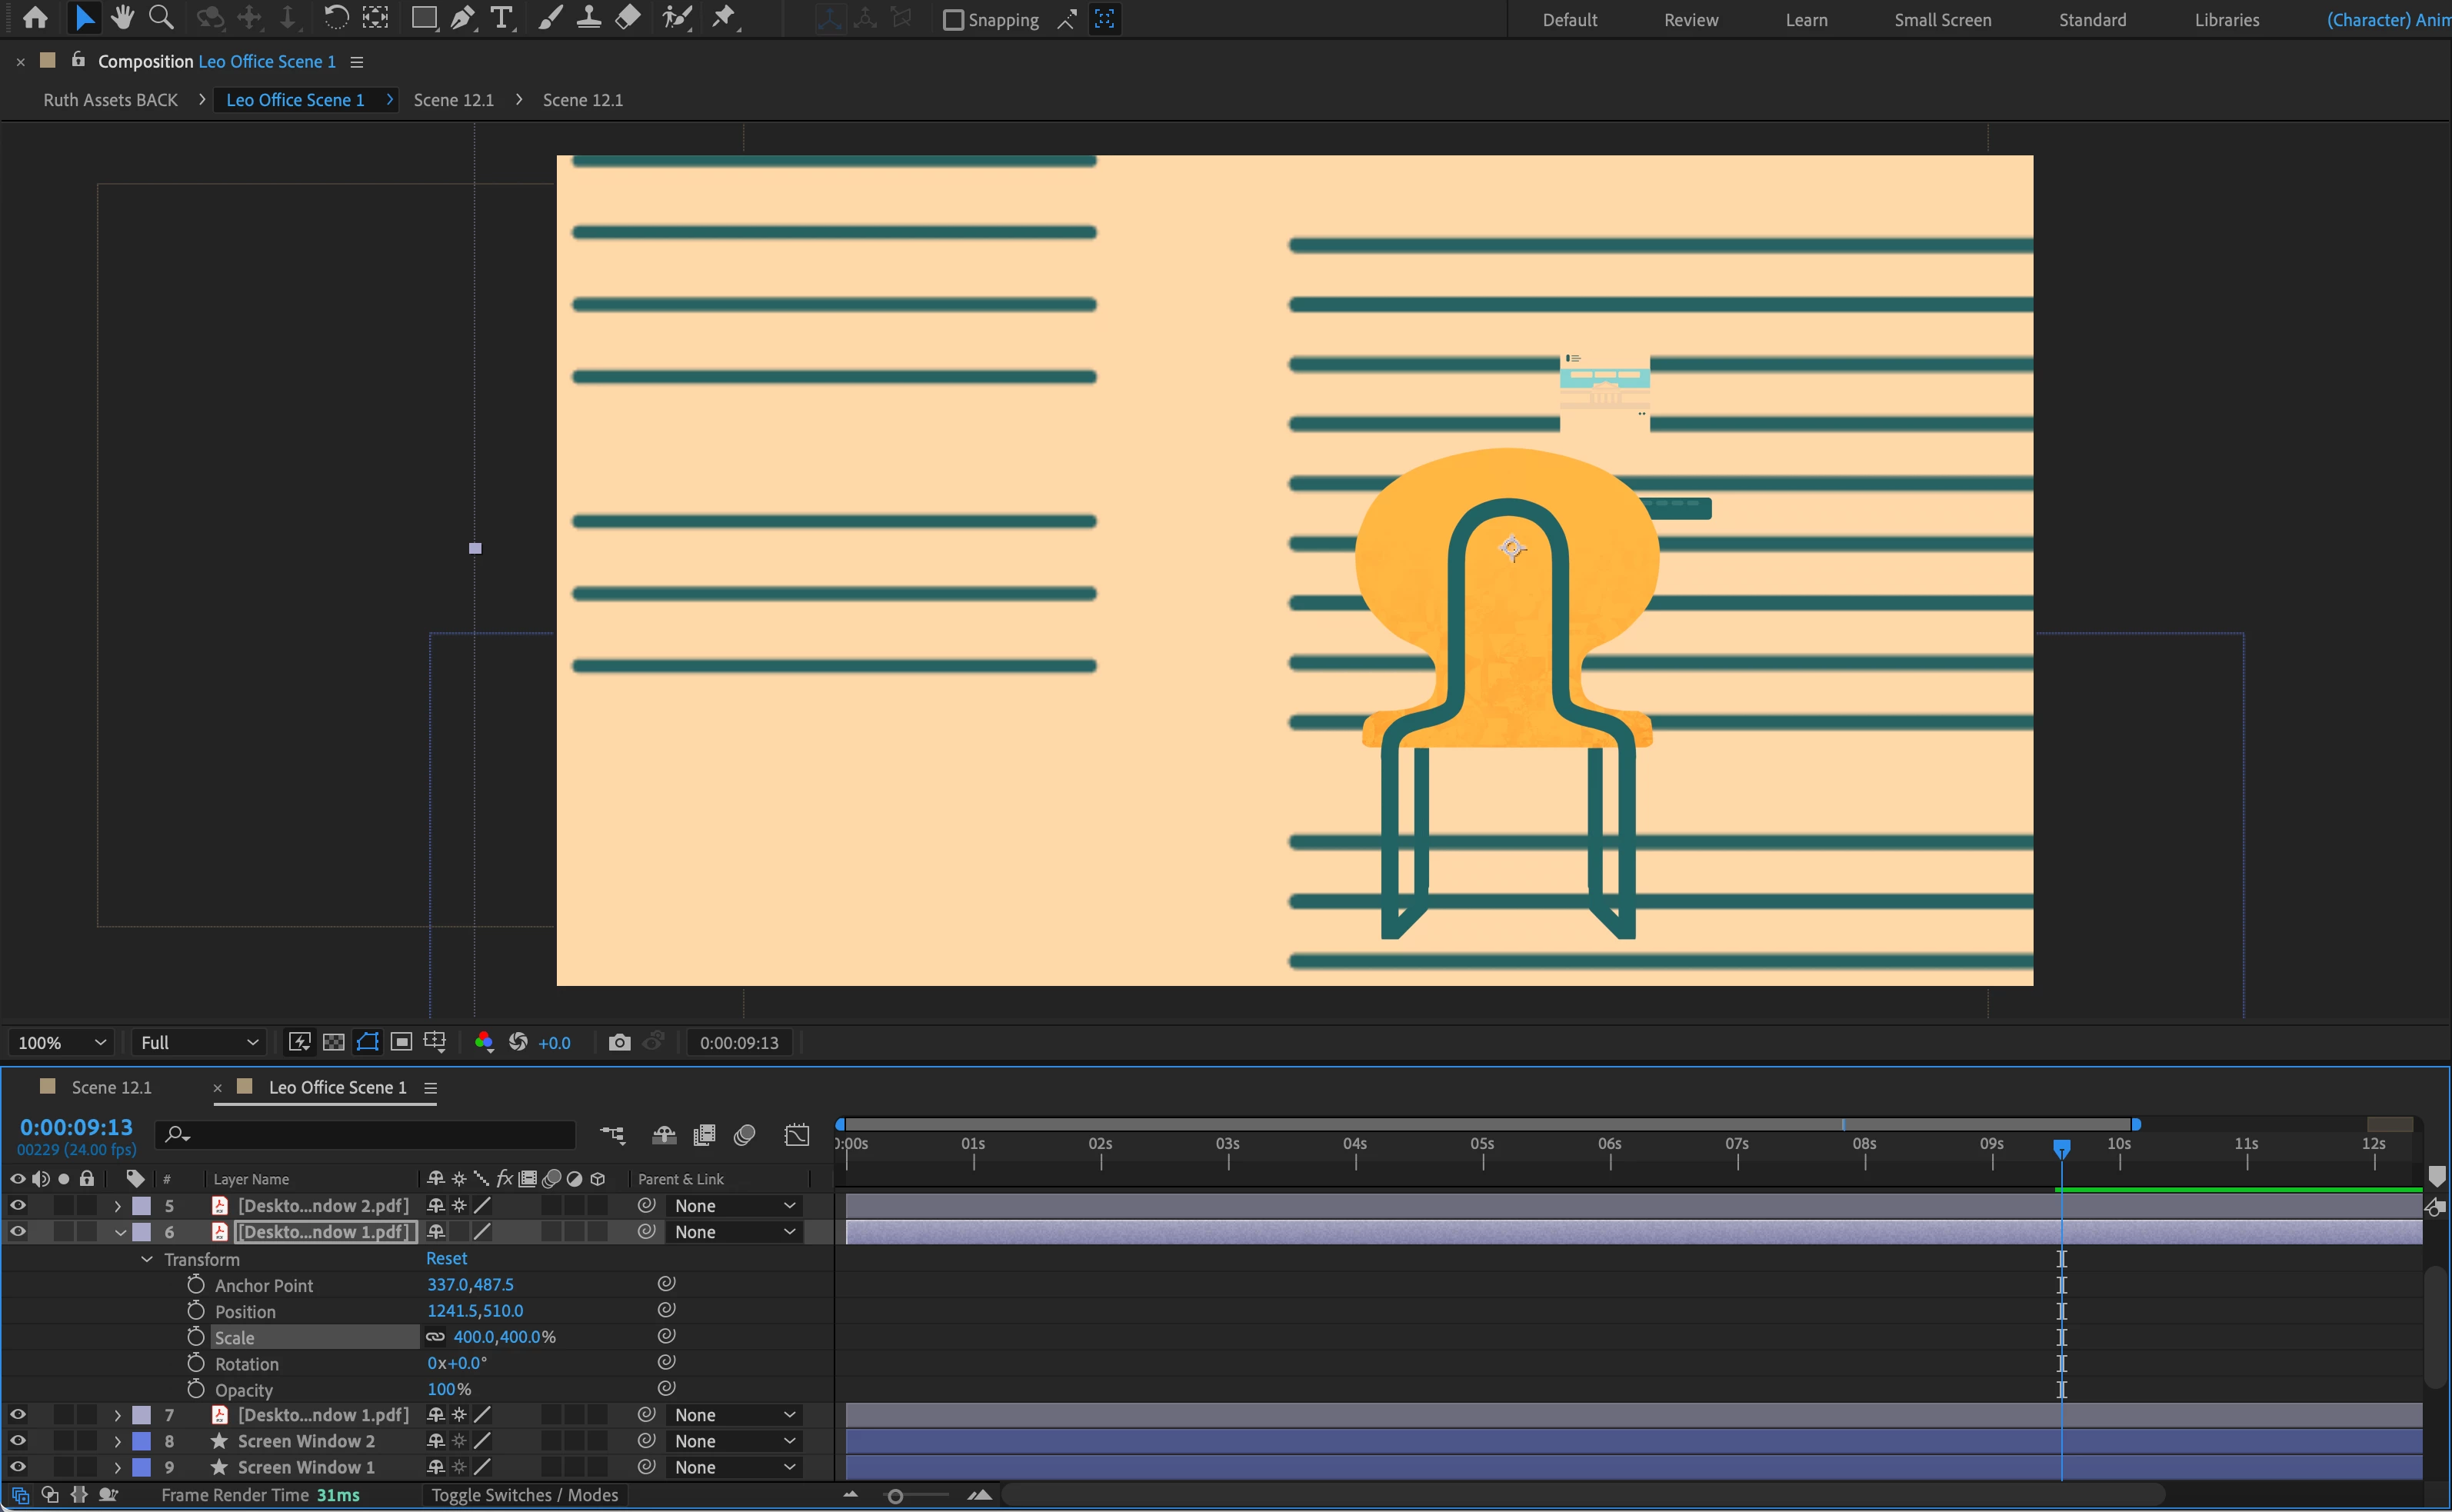Click the Reset link for Transform

446,1258
